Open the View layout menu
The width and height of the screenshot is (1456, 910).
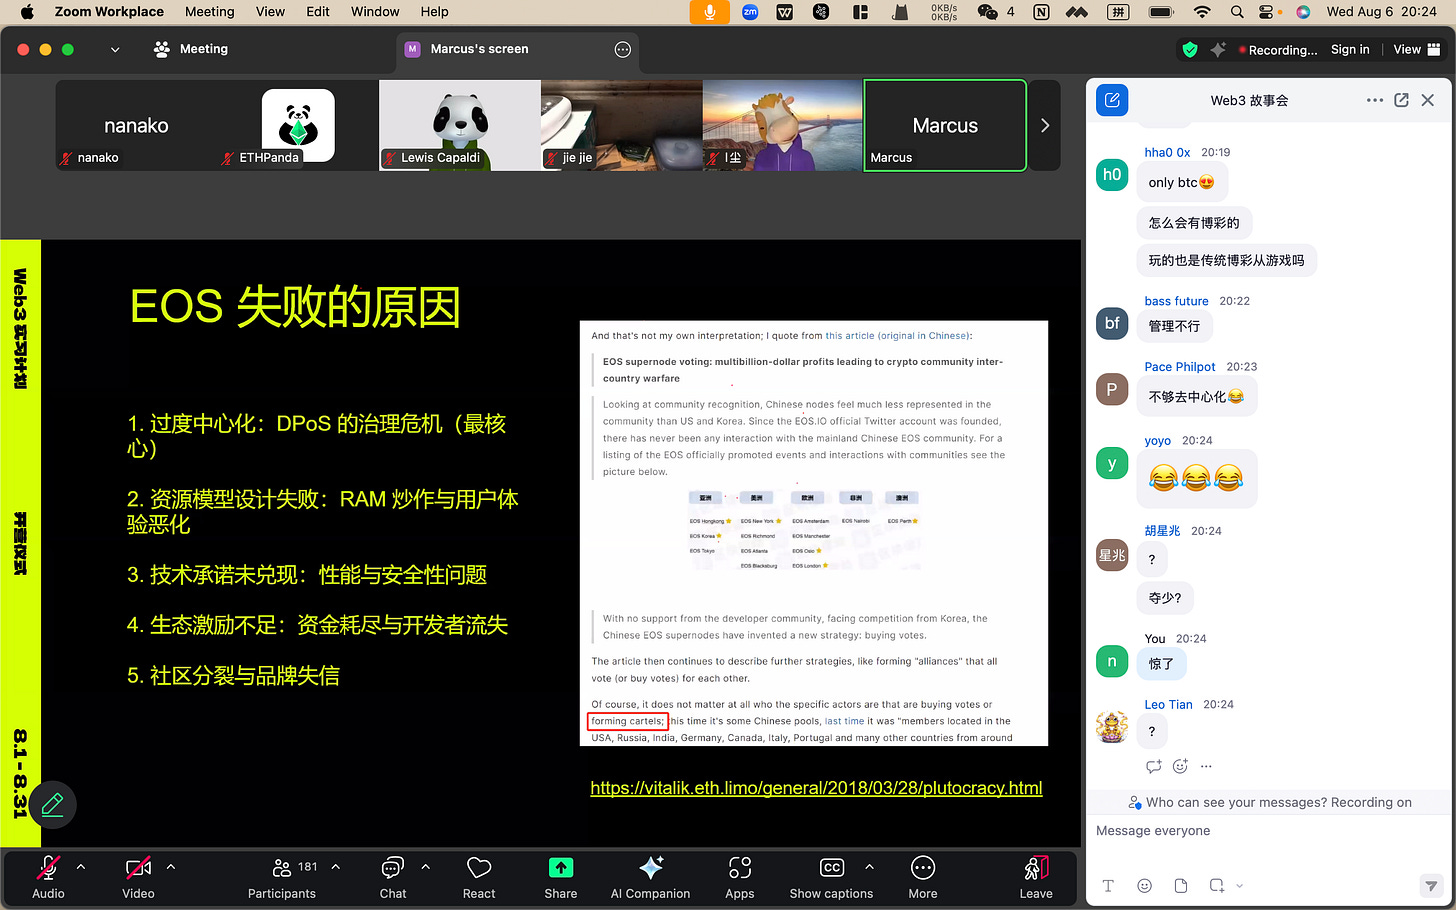pyautogui.click(x=1417, y=49)
